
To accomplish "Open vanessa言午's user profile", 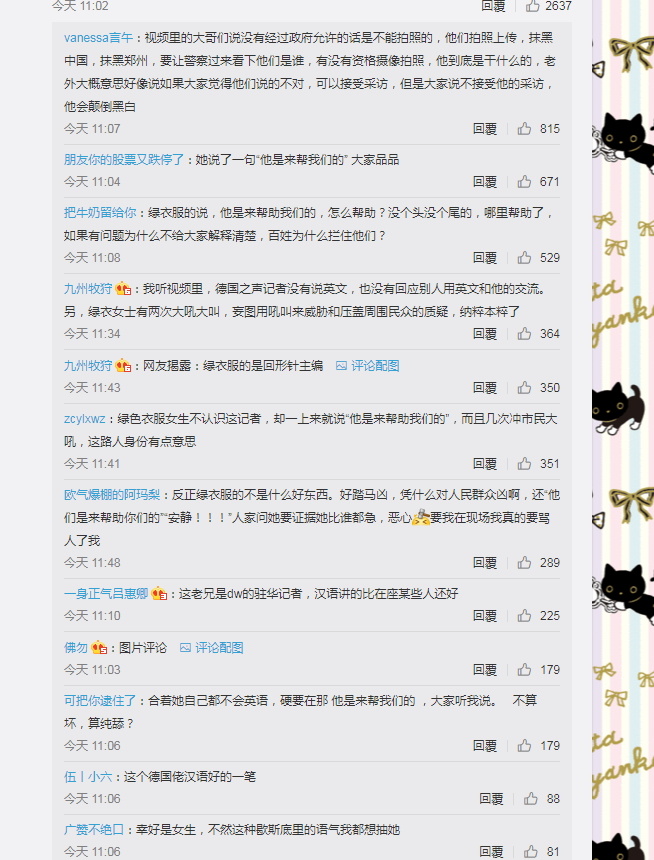I will point(98,38).
